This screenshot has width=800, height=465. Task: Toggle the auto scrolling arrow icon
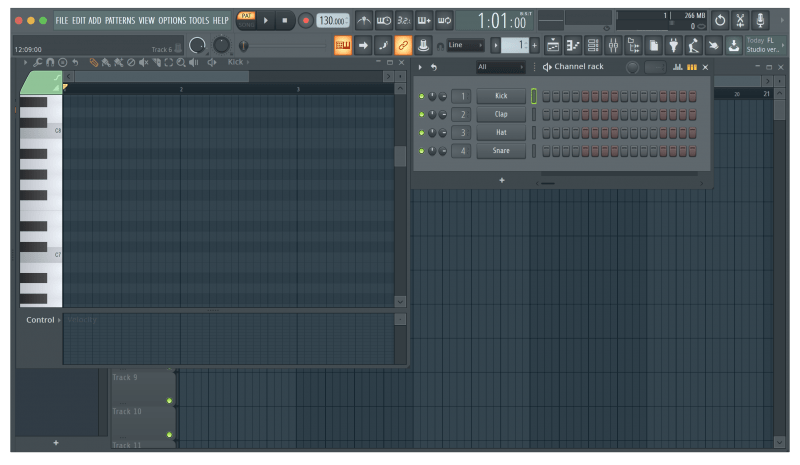tap(363, 45)
